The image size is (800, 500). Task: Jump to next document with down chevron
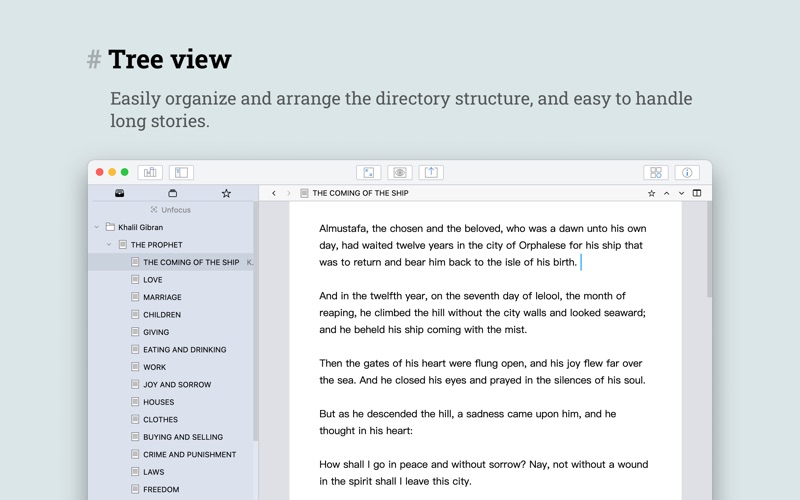point(681,193)
